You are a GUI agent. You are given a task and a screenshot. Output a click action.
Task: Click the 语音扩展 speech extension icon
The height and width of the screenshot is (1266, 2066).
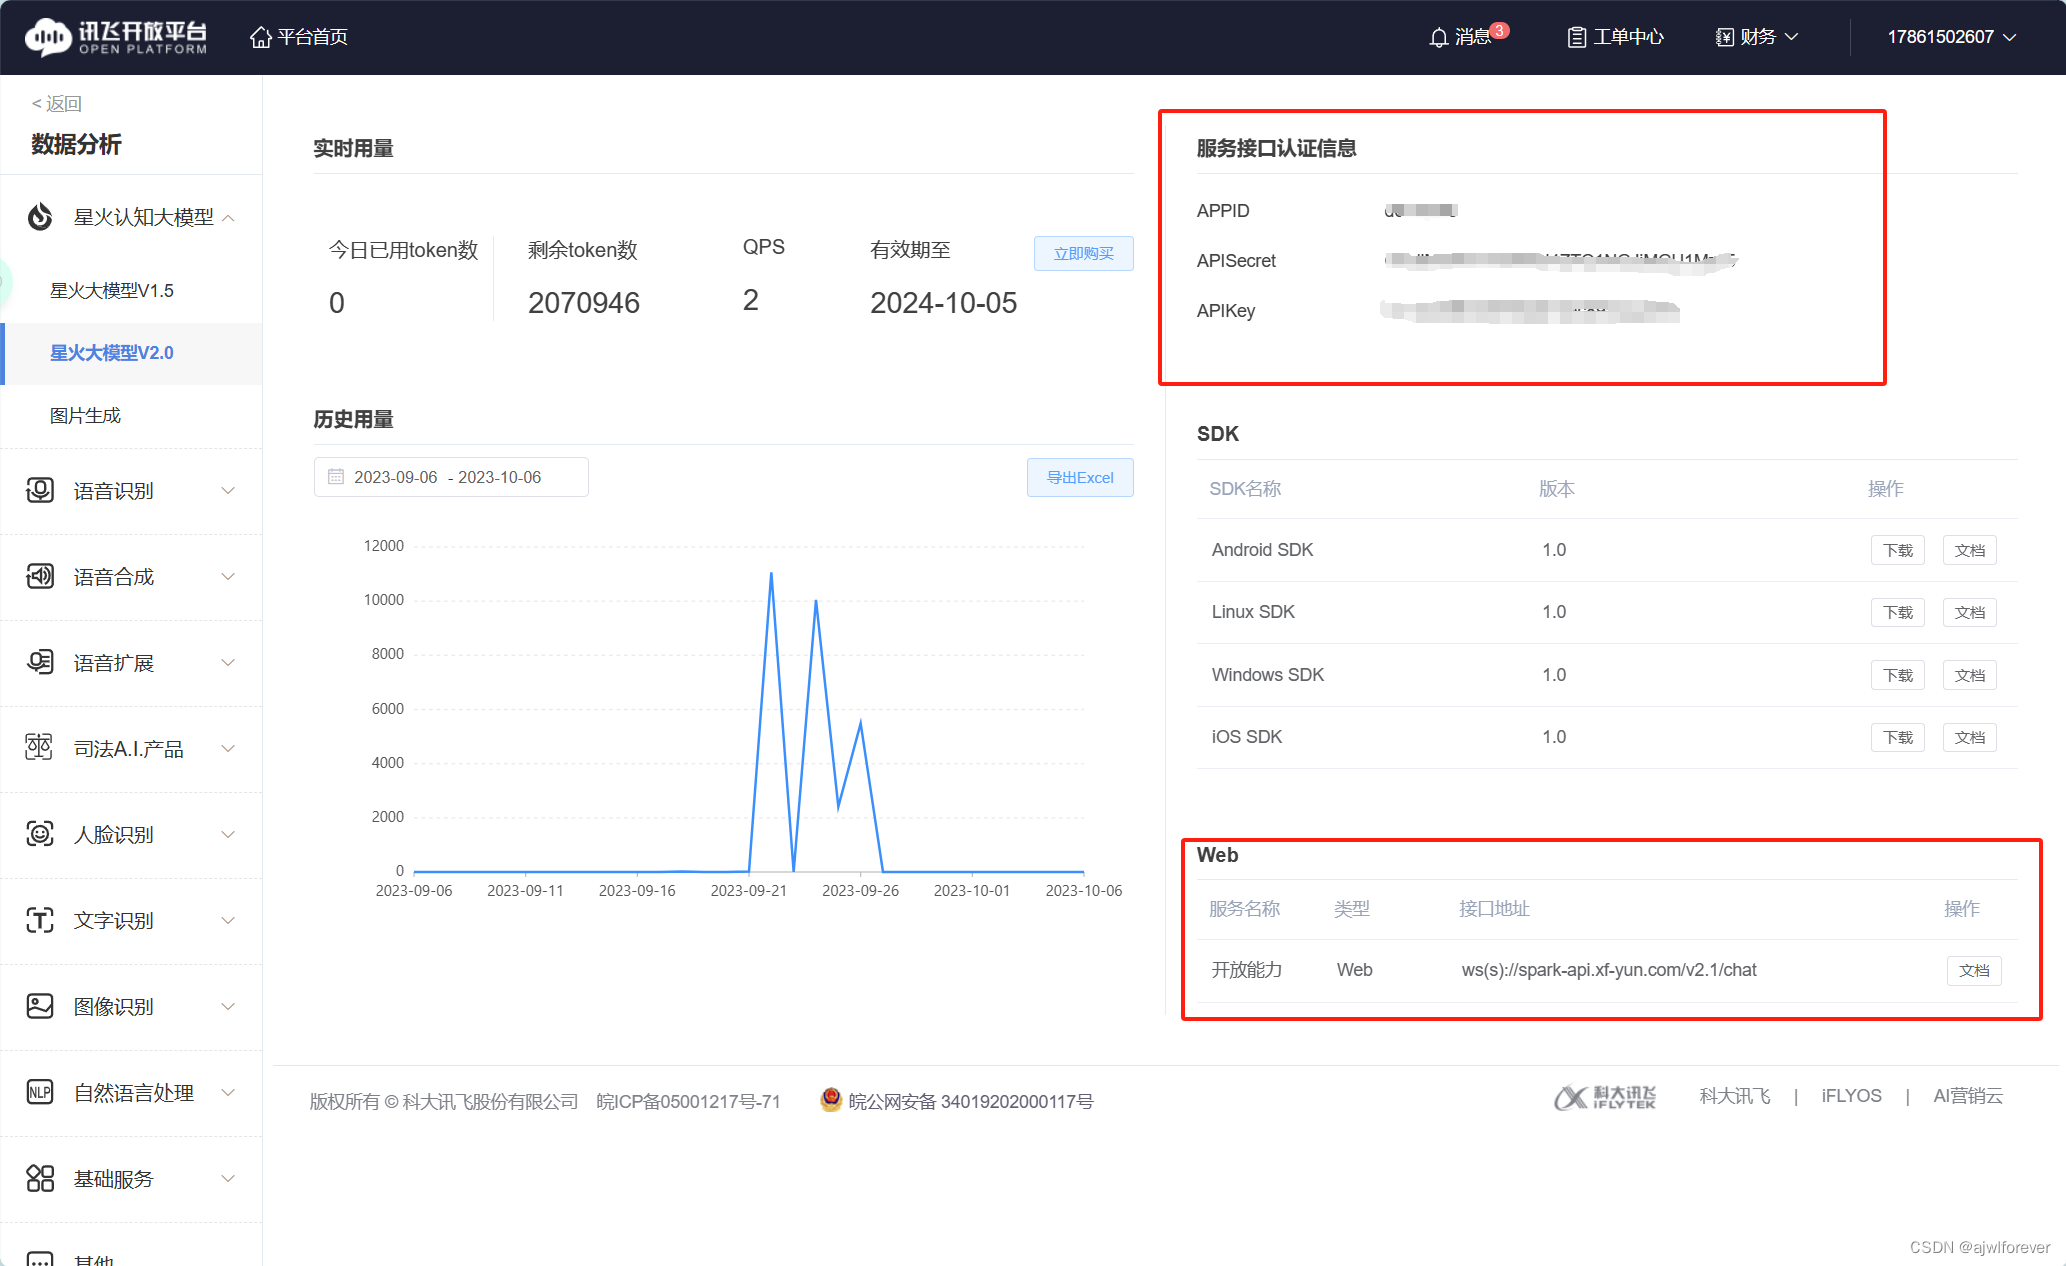coord(40,662)
